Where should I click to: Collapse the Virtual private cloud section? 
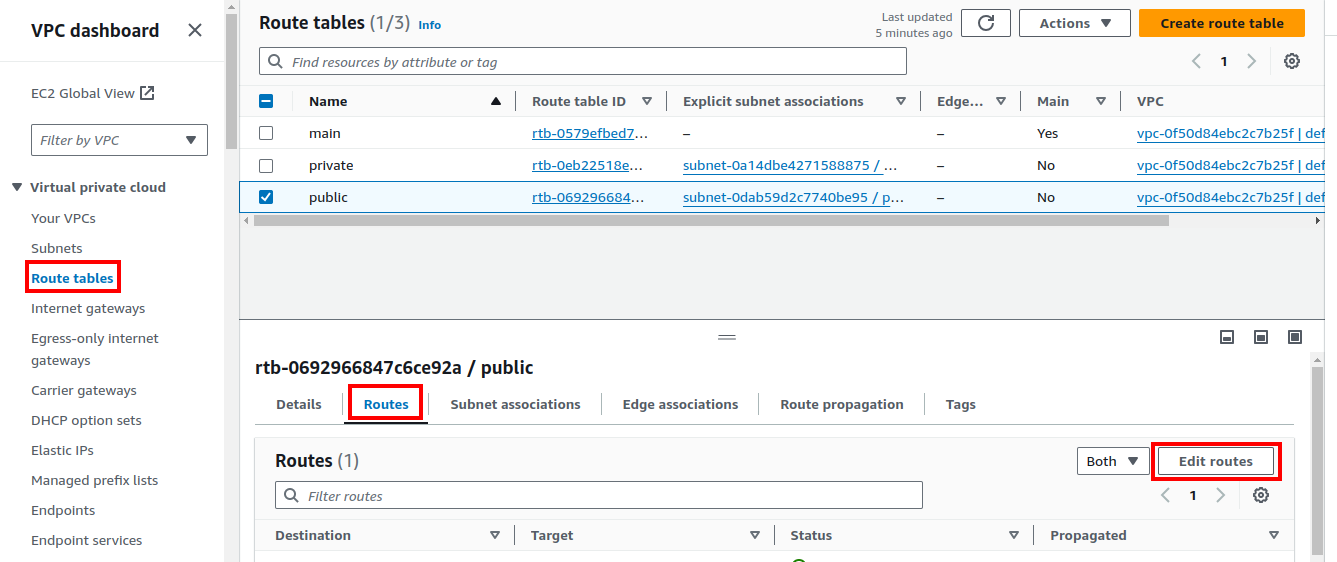click(x=17, y=187)
